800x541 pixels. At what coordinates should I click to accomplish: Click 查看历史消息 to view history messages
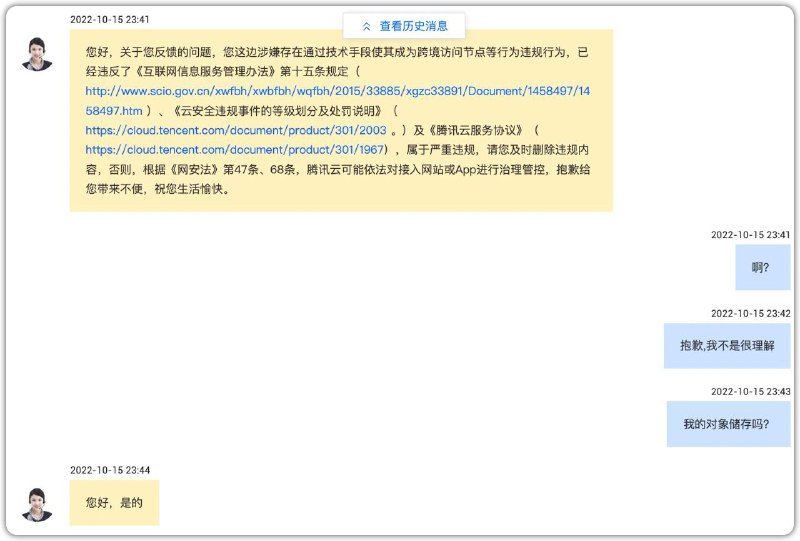(404, 26)
